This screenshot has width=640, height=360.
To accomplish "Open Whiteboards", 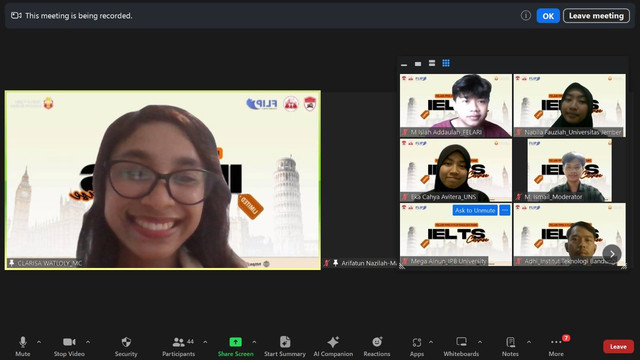I will coord(461,347).
